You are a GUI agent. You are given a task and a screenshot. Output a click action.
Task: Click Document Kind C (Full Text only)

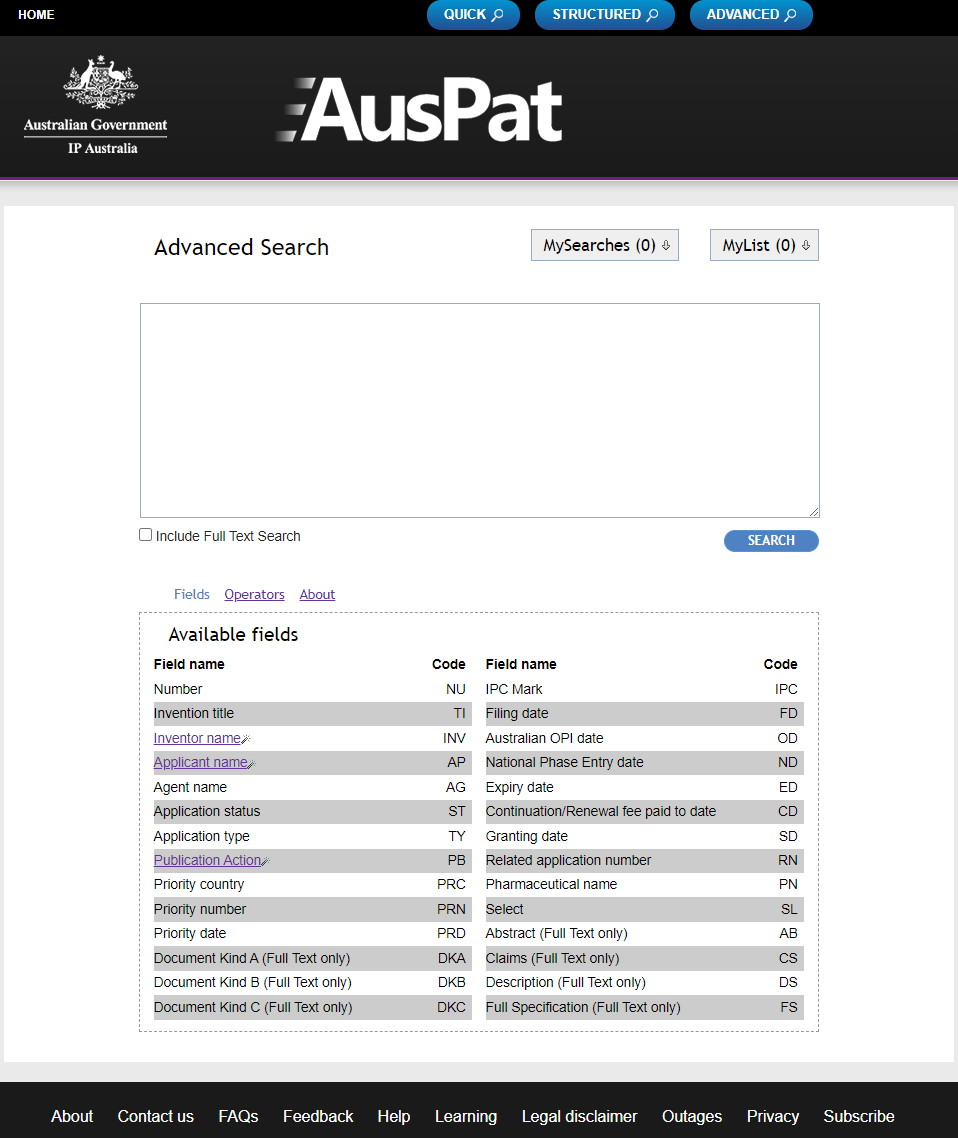(253, 1007)
